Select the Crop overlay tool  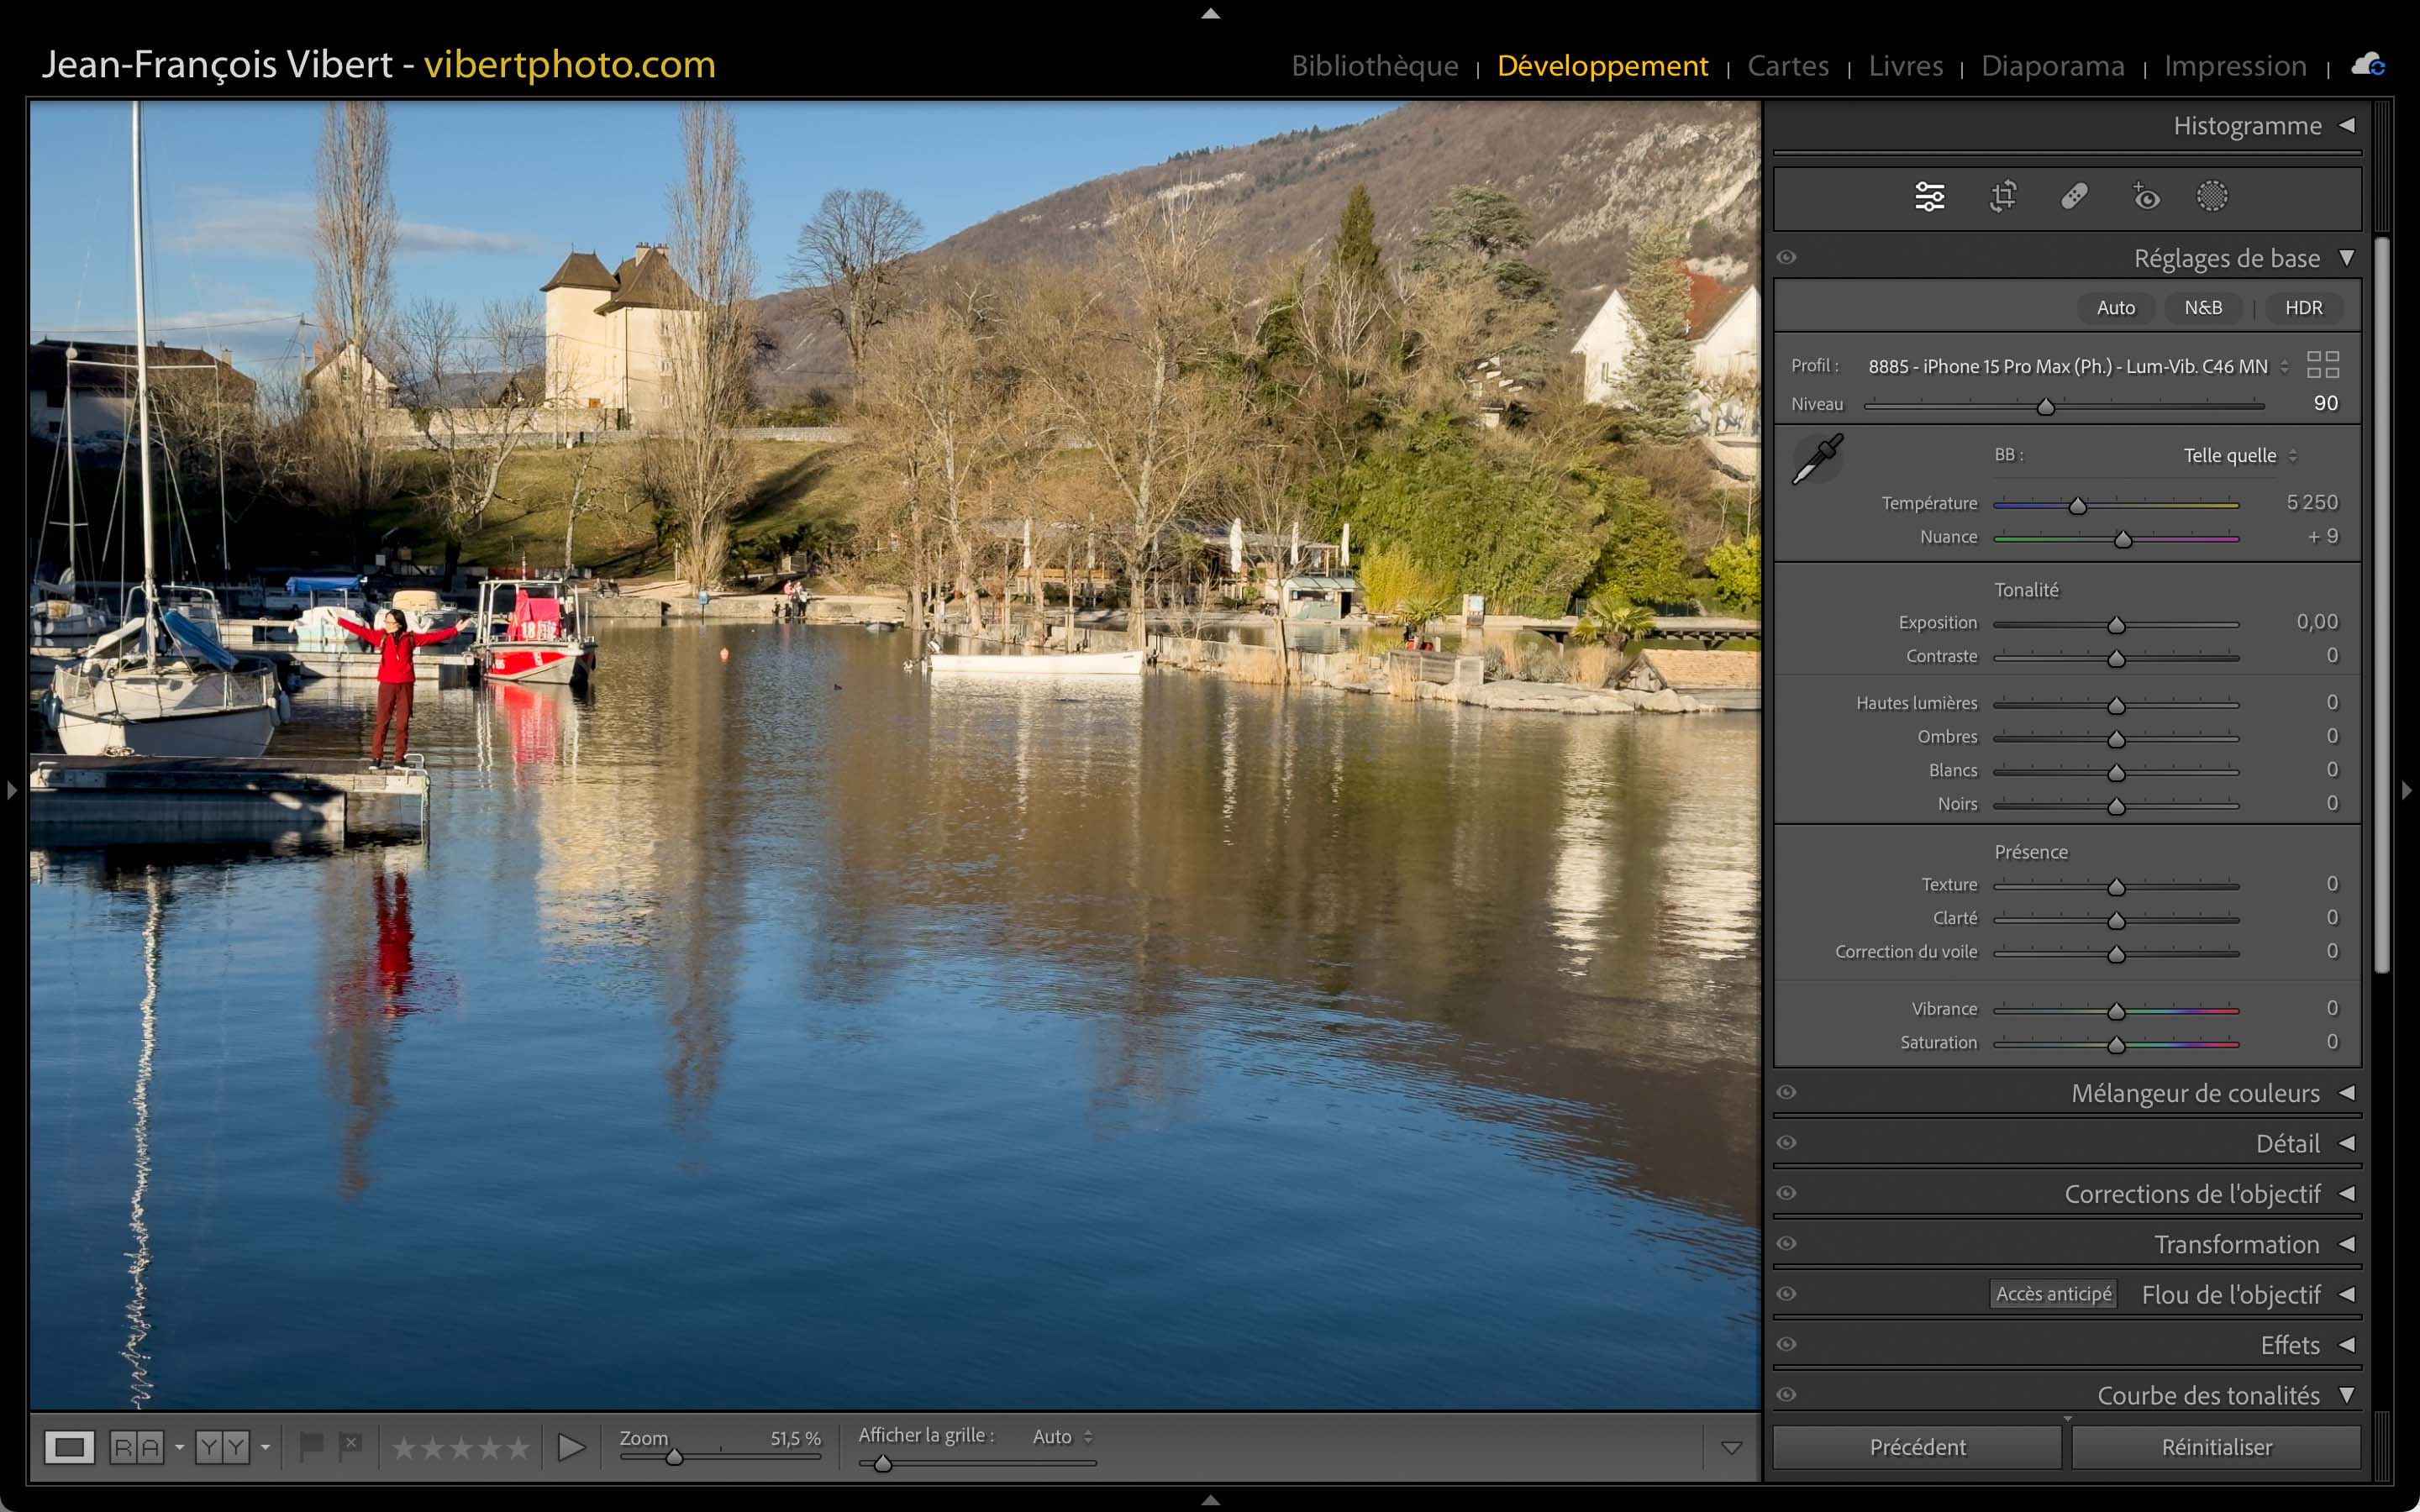[x=2002, y=196]
